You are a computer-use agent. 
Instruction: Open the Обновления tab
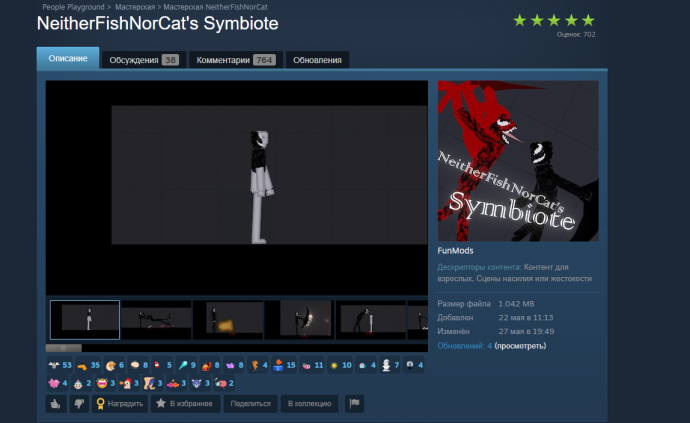point(317,60)
